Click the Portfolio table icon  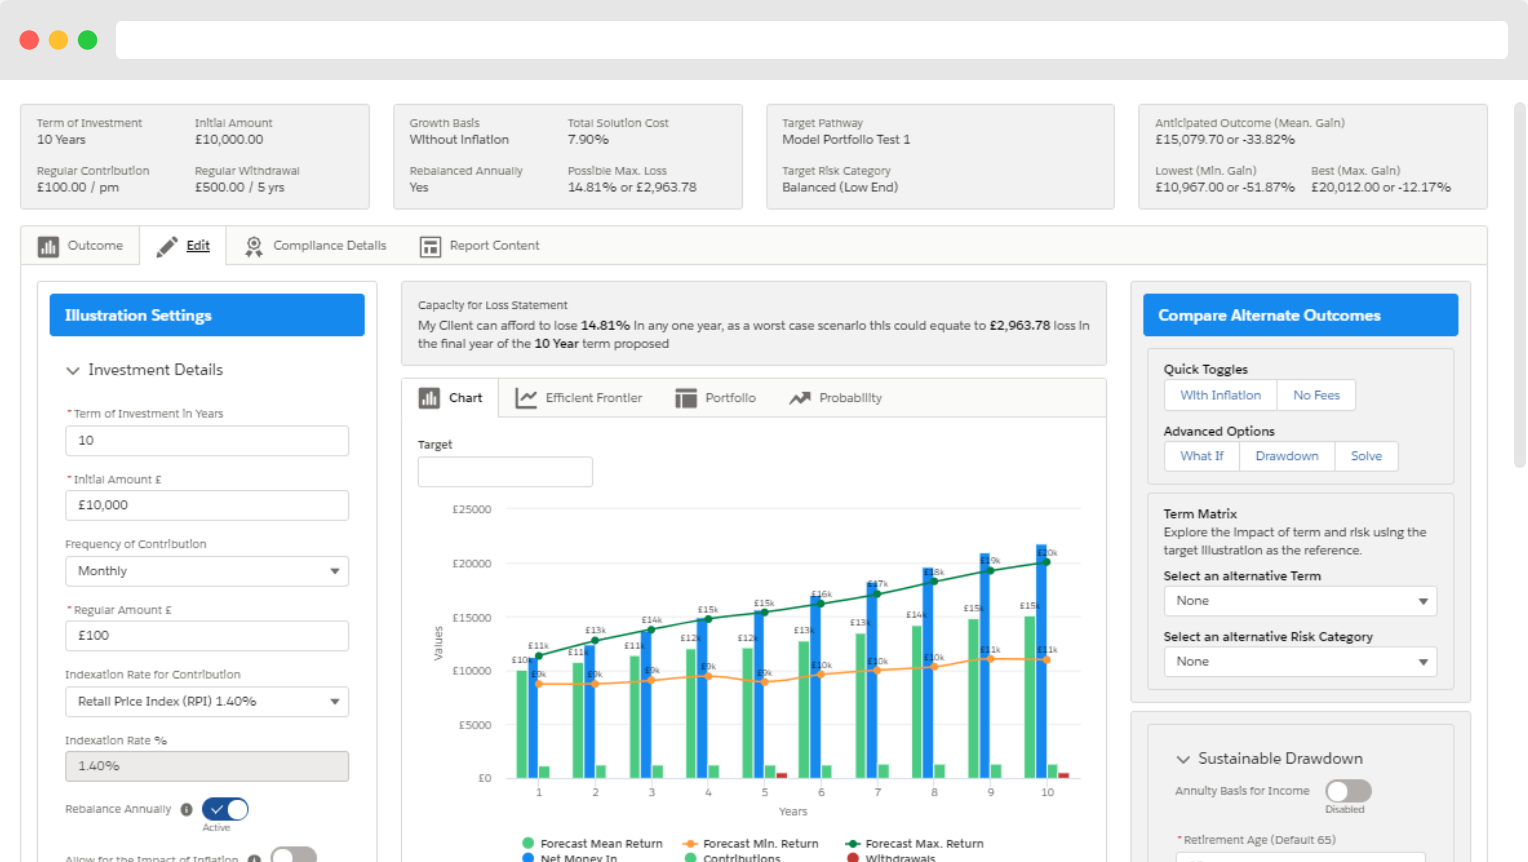(x=686, y=398)
